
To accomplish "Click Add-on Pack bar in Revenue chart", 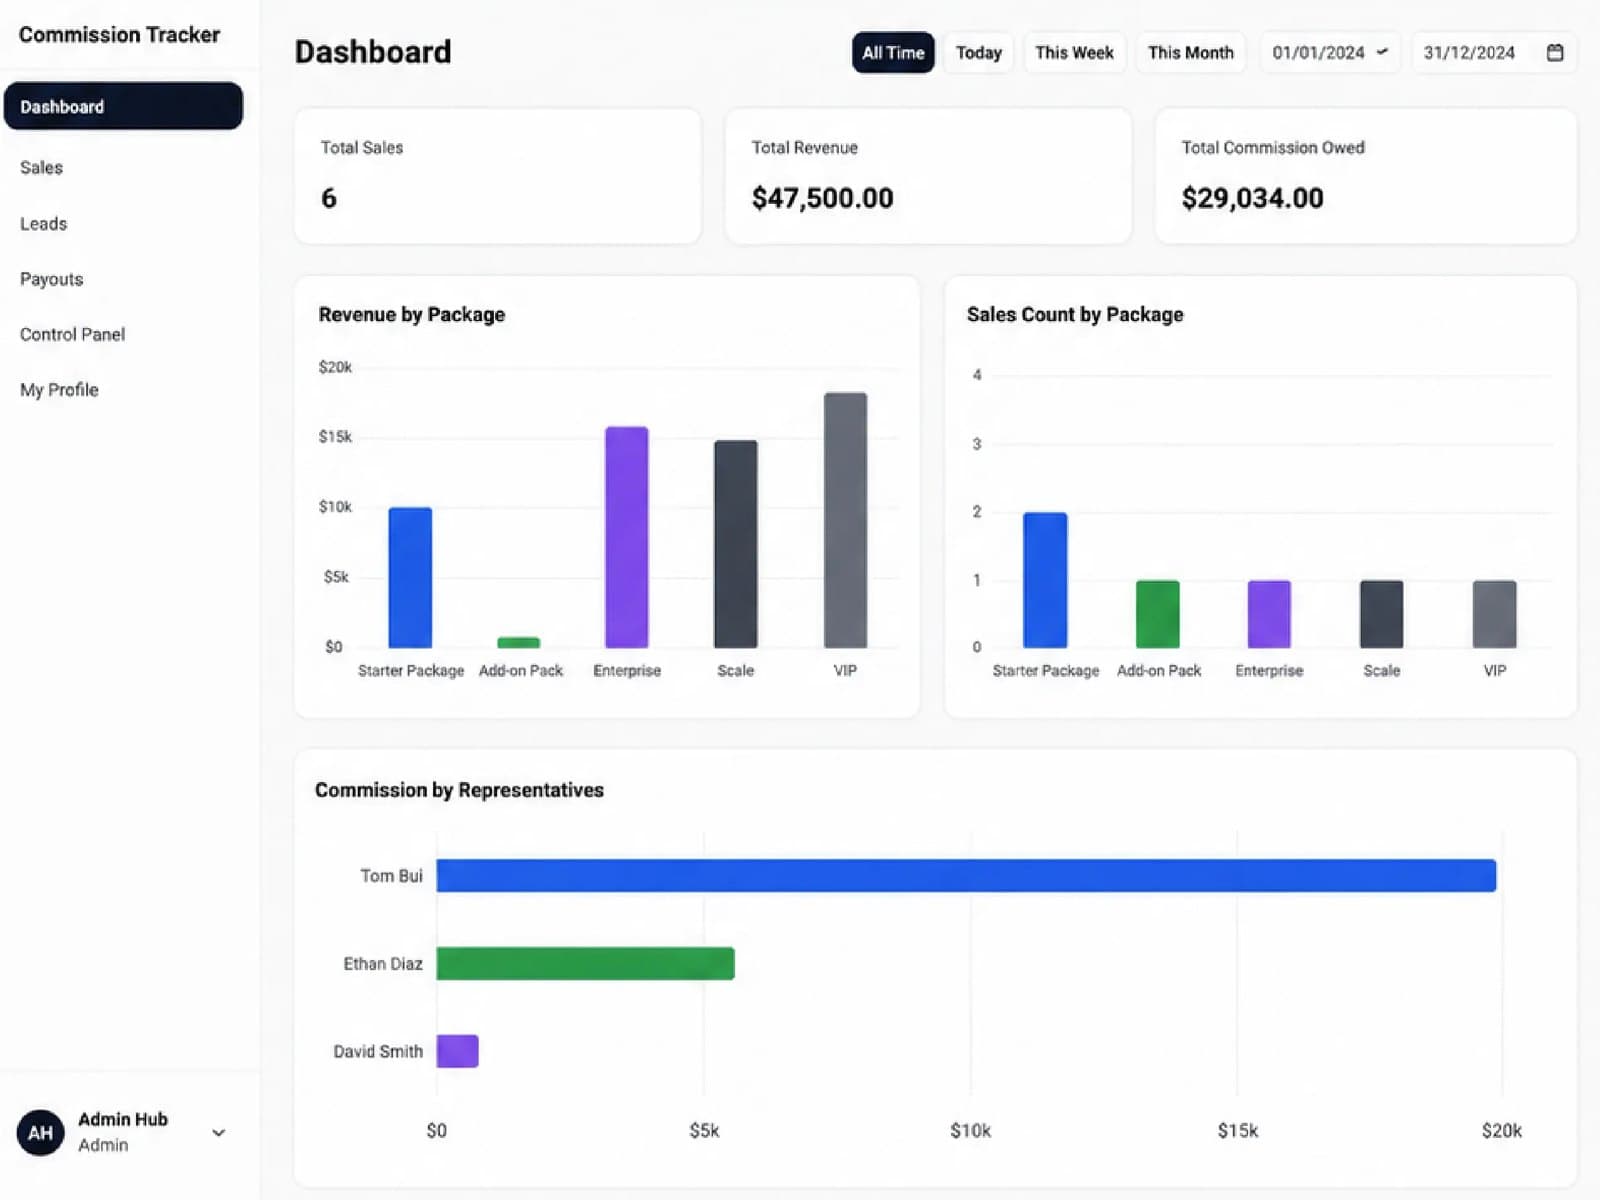I will pos(519,642).
